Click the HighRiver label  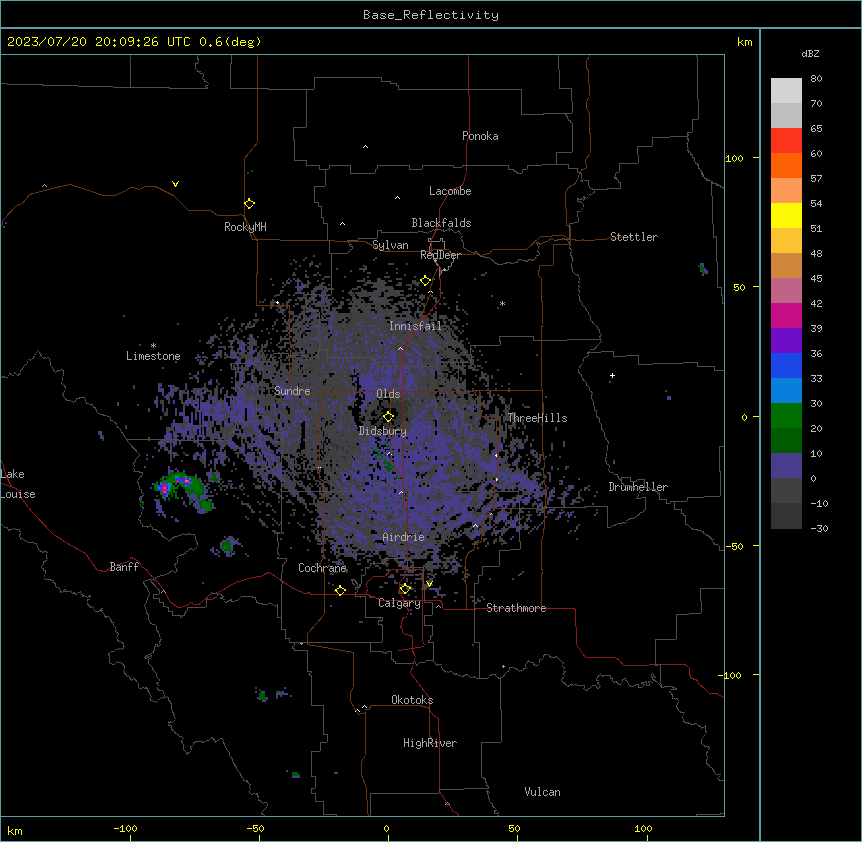pyautogui.click(x=430, y=743)
